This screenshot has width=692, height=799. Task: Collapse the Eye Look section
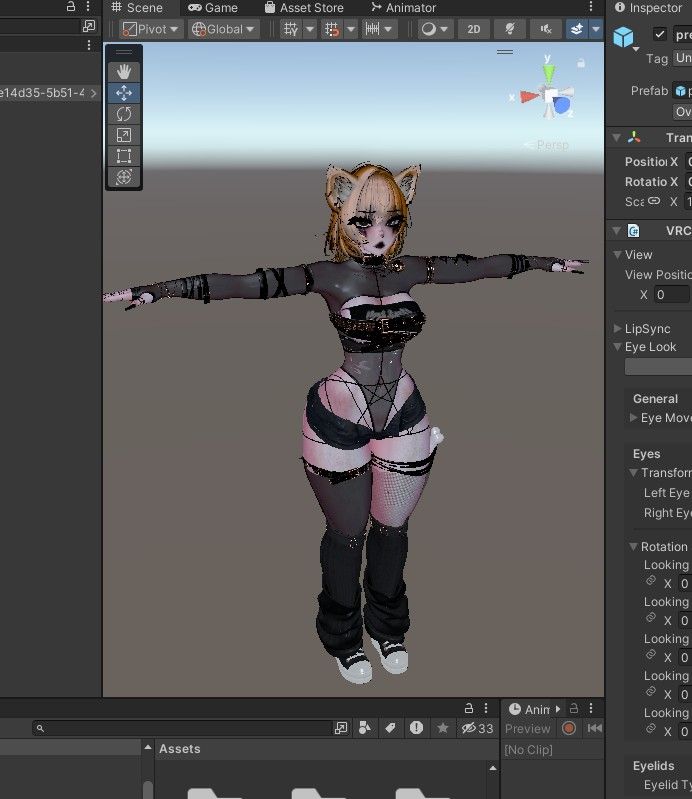618,347
